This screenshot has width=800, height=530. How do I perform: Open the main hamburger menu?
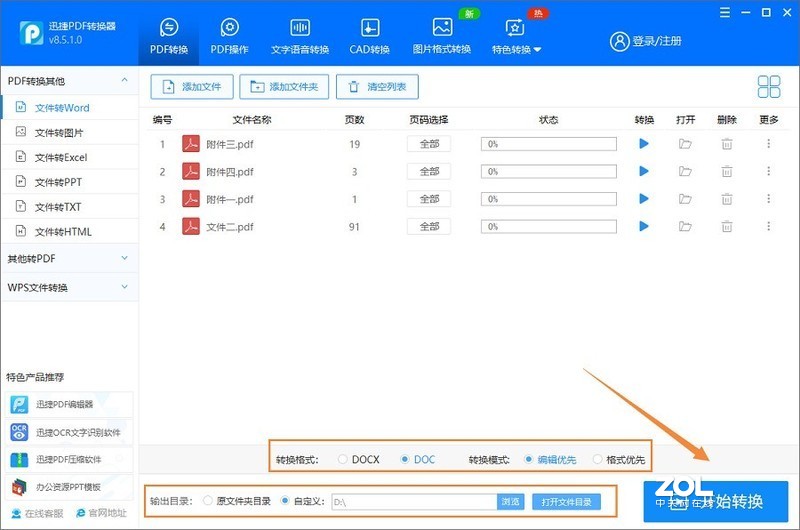tap(724, 13)
